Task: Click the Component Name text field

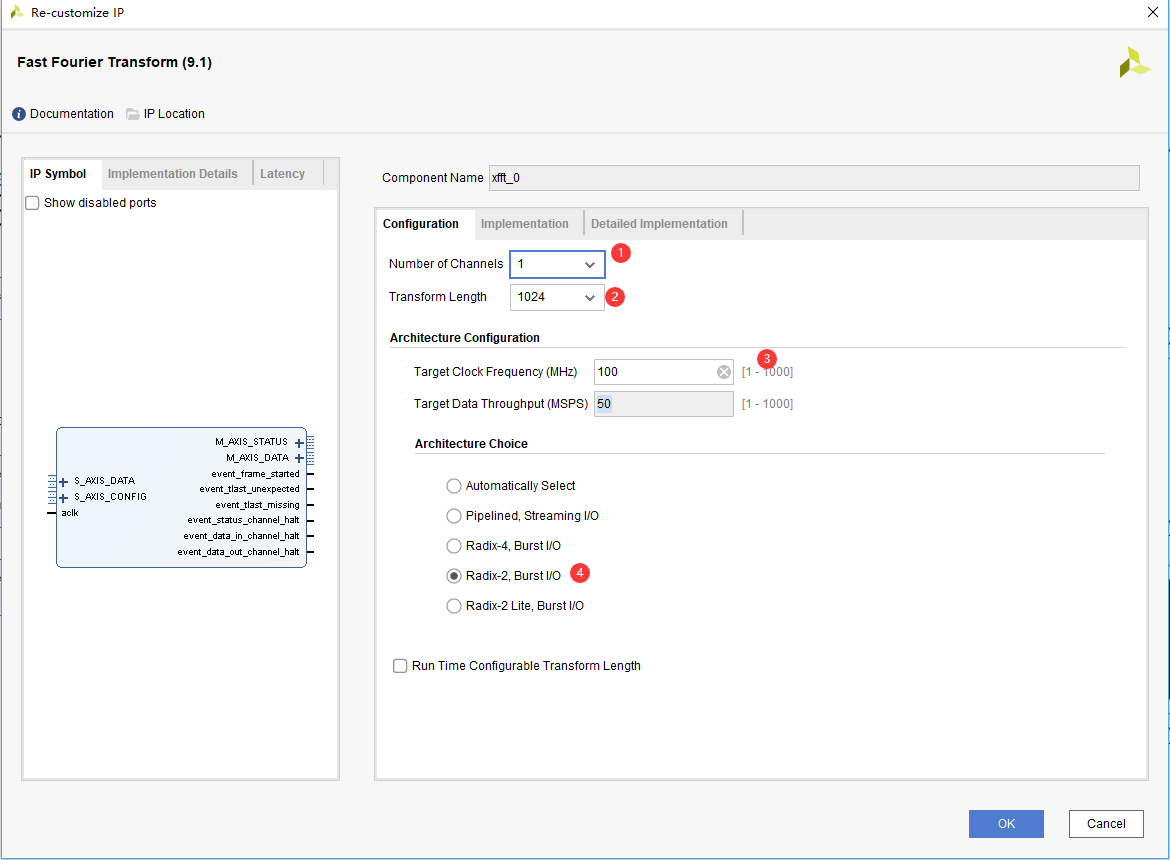Action: point(813,178)
